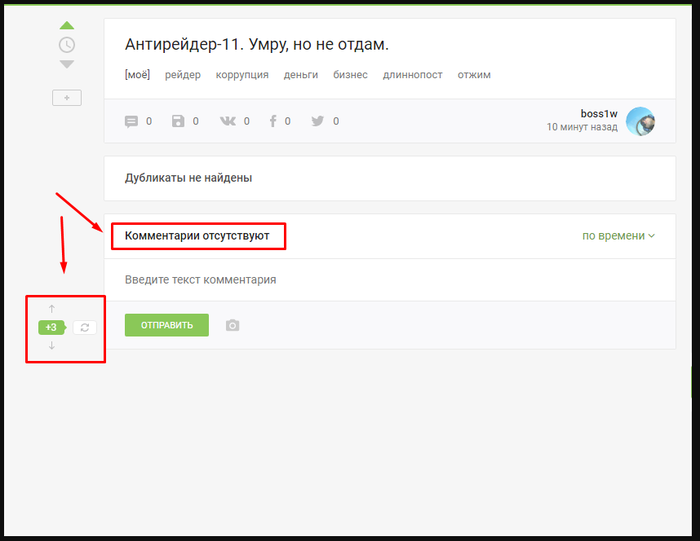Viewport: 700px width, 541px height.
Task: Click into the 'Введите текст комментария' field
Action: point(390,280)
